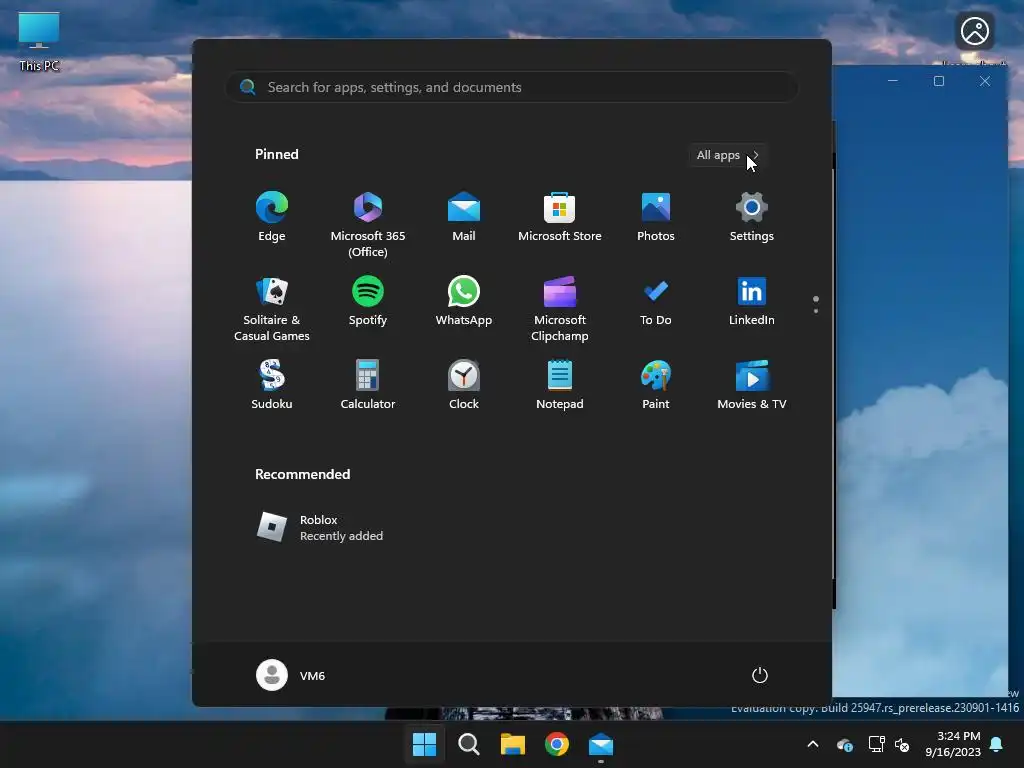Open the recently added Roblox item
Viewport: 1024px width, 768px height.
coord(320,528)
